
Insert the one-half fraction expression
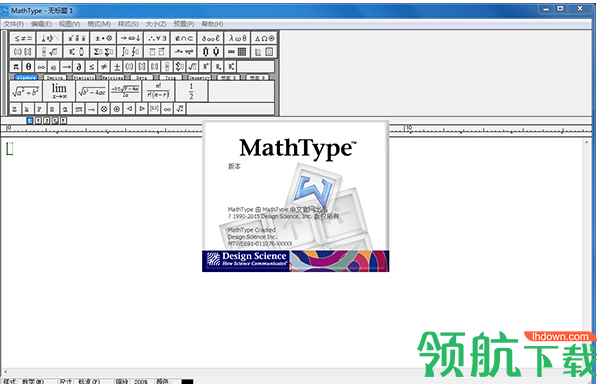191,91
